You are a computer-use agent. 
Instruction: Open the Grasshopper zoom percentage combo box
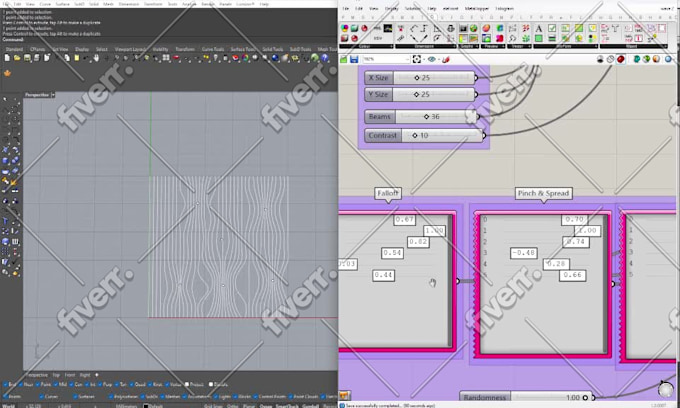386,59
